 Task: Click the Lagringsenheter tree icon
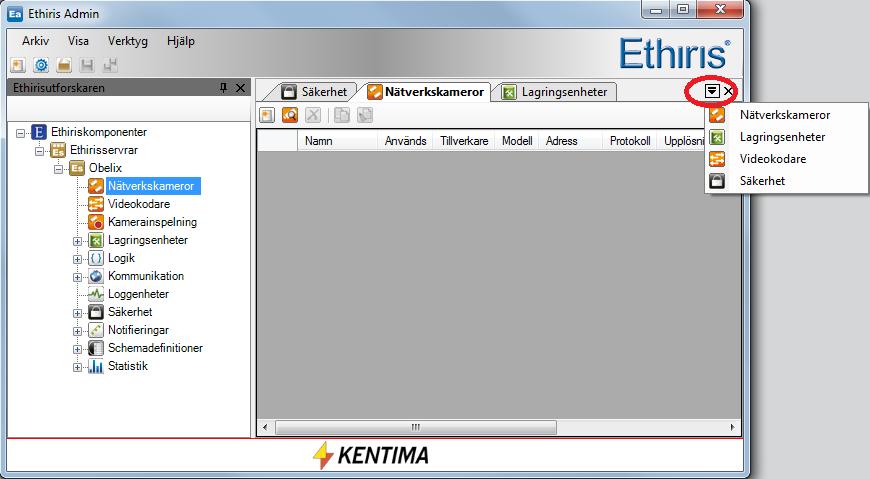(96, 240)
